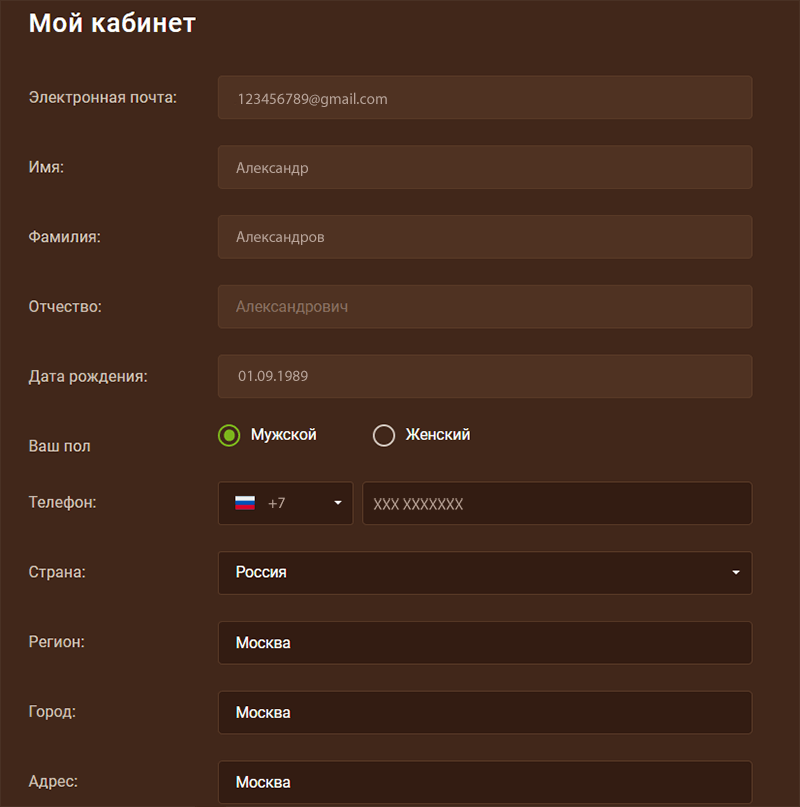Open phone country code dropdown arrow
800x807 pixels.
[x=338, y=503]
